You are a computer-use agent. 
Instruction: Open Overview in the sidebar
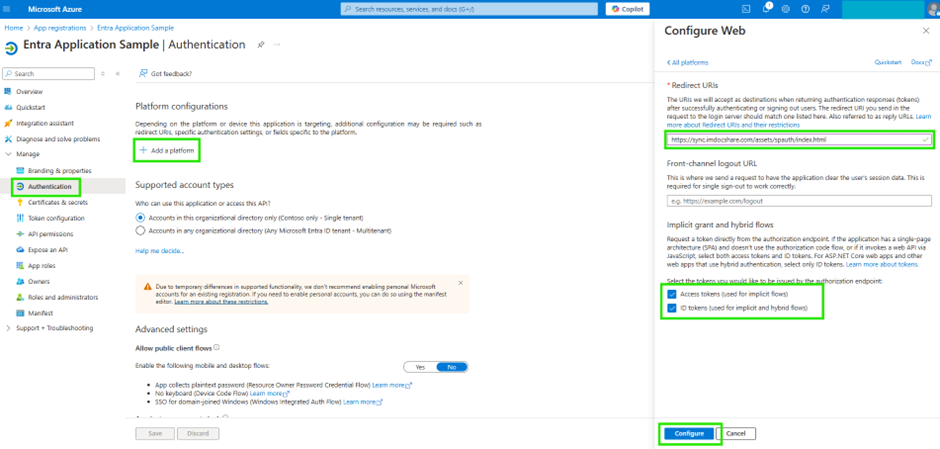[29, 92]
